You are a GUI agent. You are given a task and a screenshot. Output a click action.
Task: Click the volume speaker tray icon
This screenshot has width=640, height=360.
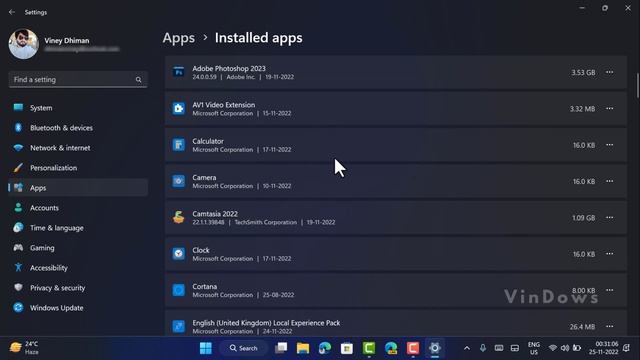click(565, 348)
